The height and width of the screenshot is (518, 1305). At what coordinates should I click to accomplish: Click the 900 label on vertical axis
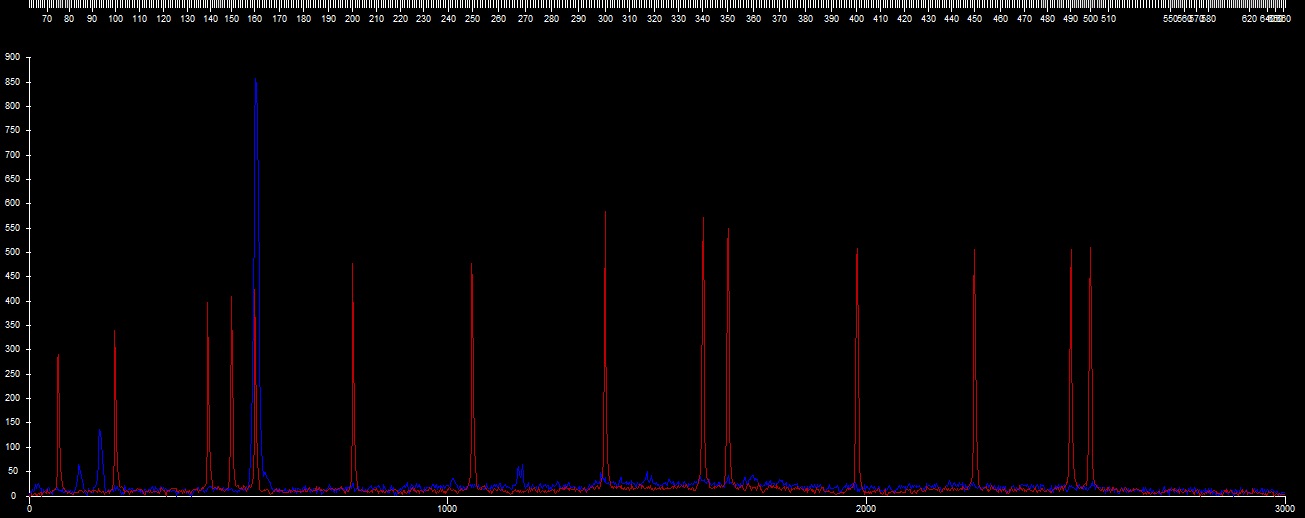tap(12, 57)
